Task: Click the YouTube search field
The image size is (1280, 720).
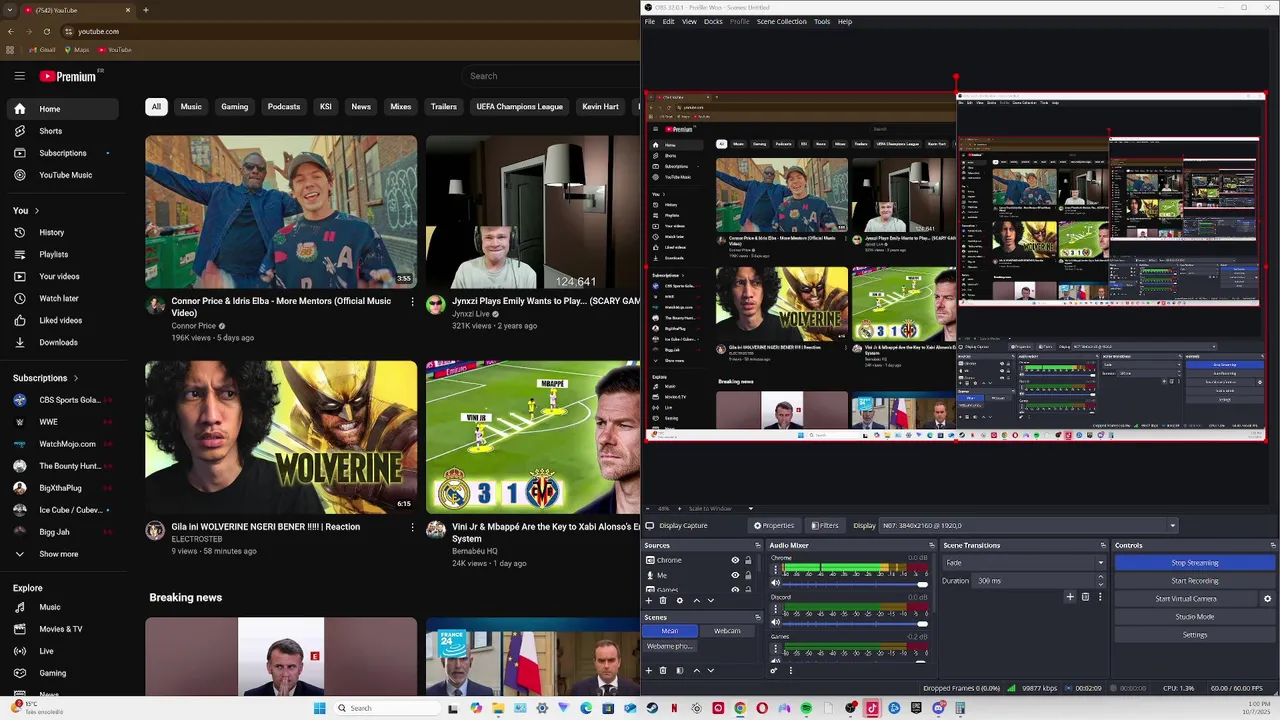Action: [552, 76]
